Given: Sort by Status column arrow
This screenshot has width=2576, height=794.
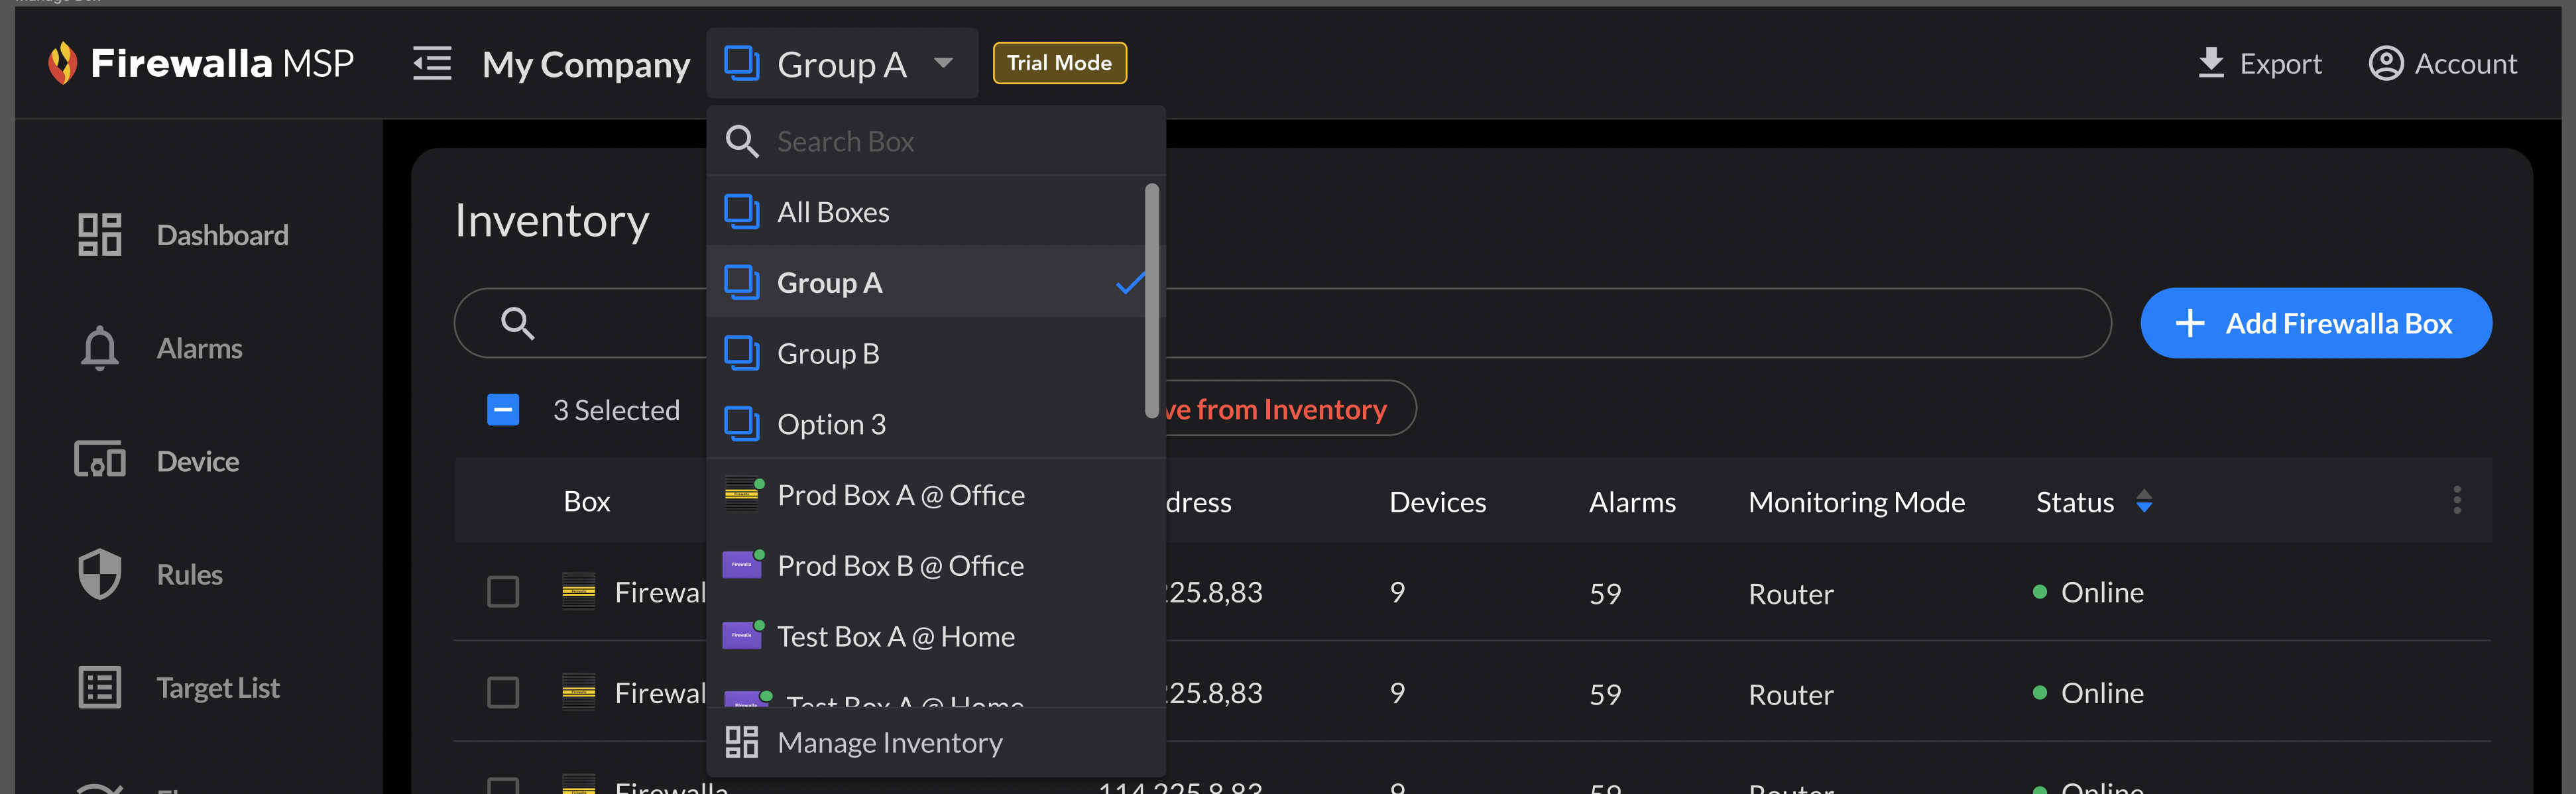Looking at the screenshot, I should tap(2144, 501).
